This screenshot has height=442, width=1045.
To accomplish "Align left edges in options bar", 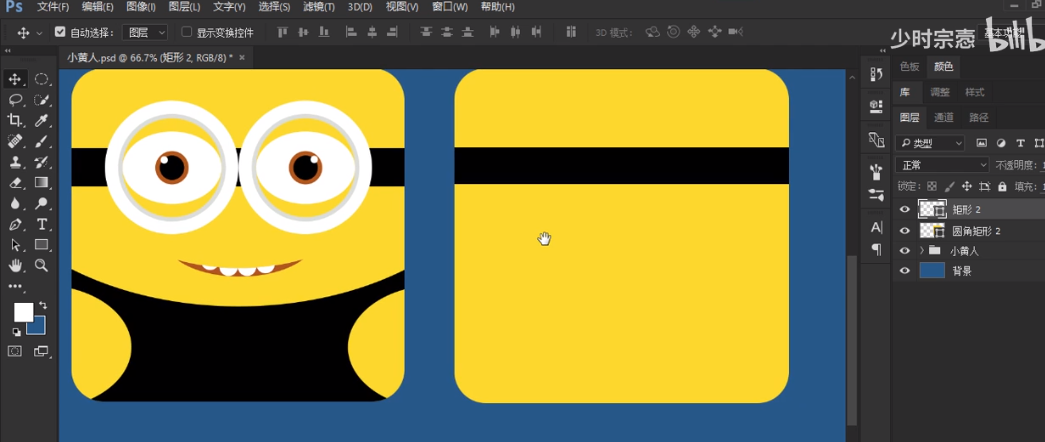I will point(351,32).
